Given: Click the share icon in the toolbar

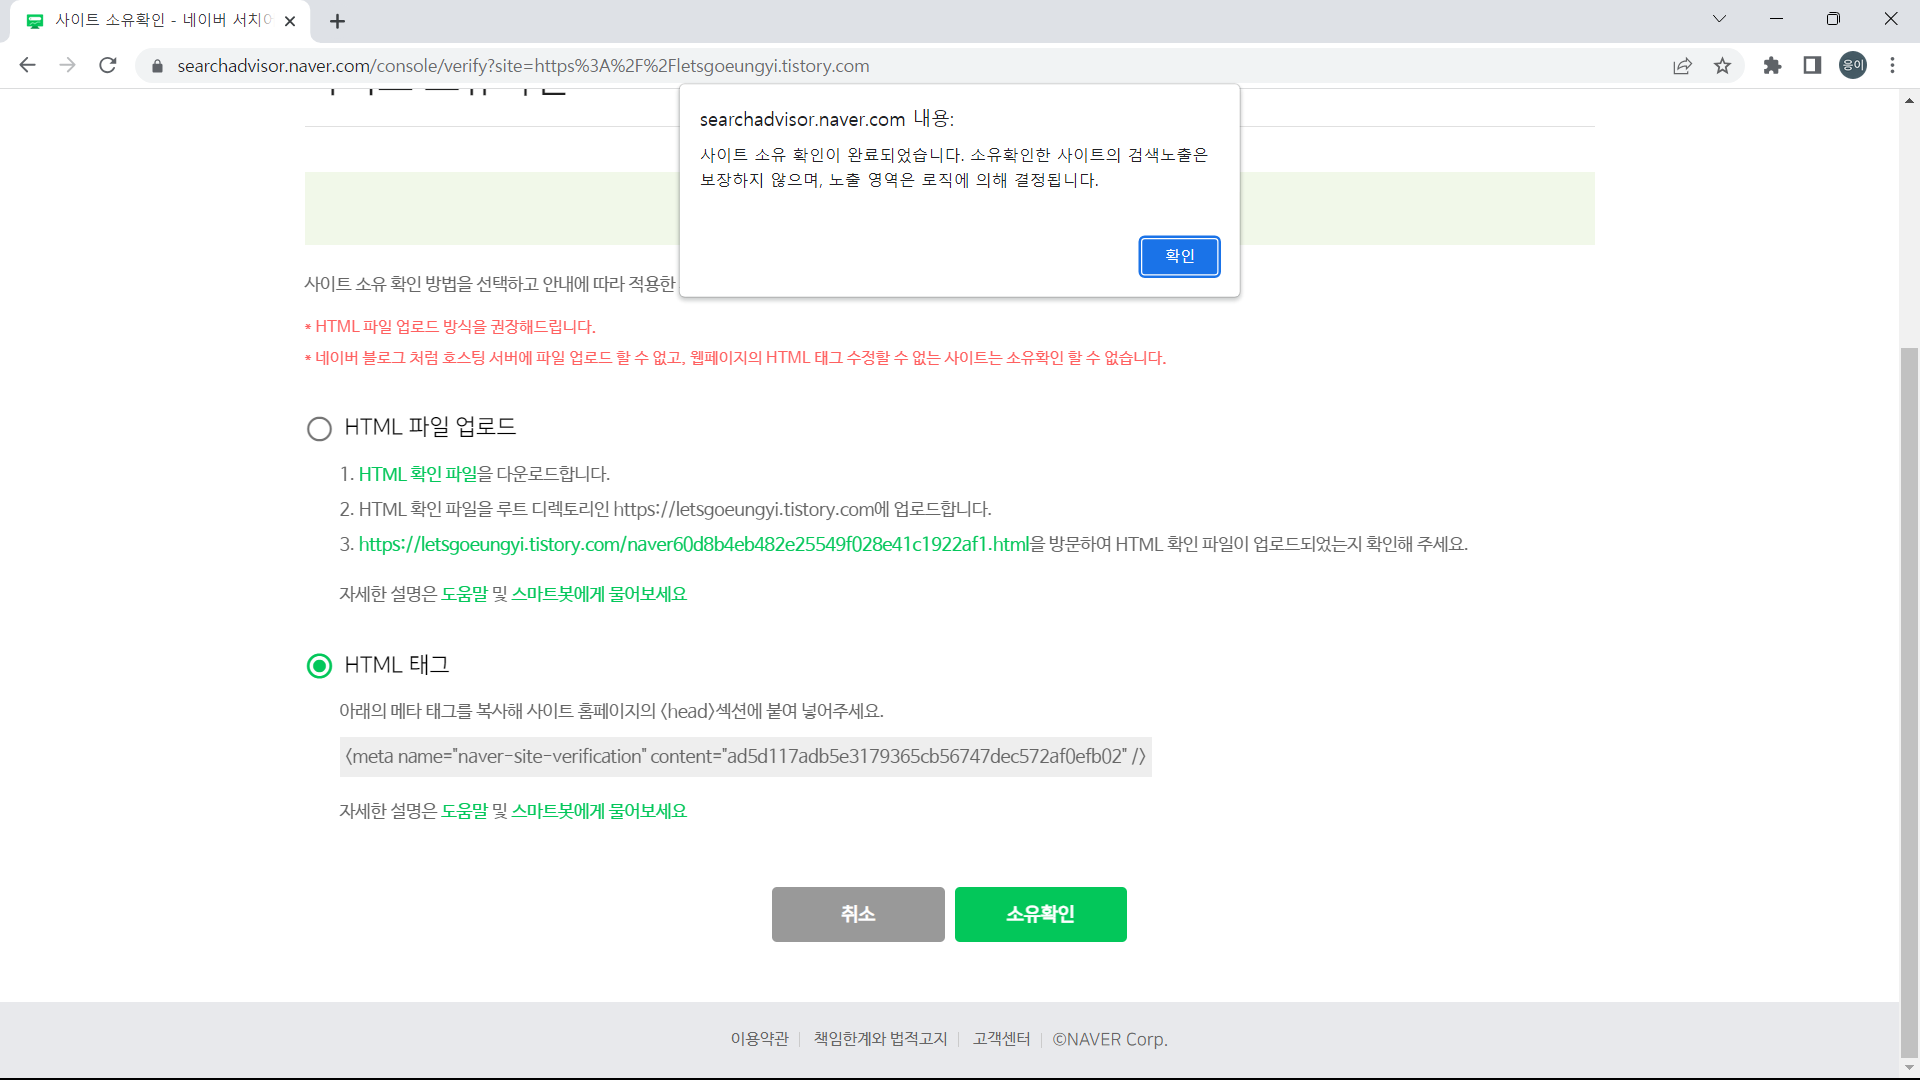Looking at the screenshot, I should [1683, 66].
